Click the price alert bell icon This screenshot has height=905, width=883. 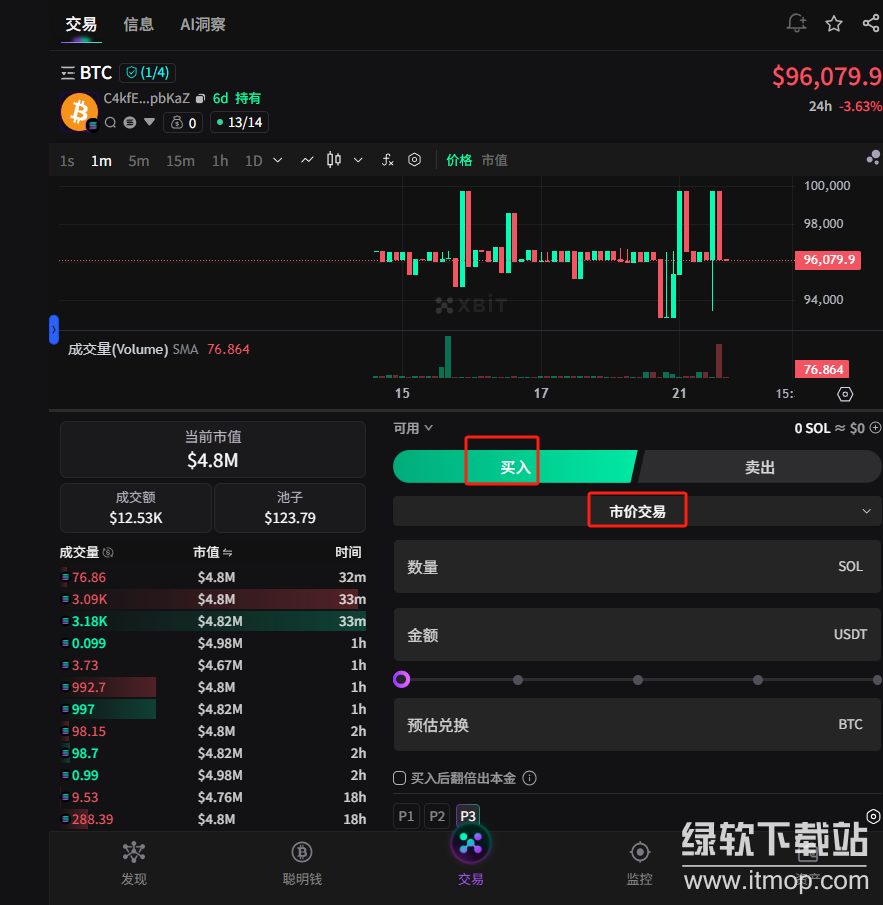click(x=796, y=23)
